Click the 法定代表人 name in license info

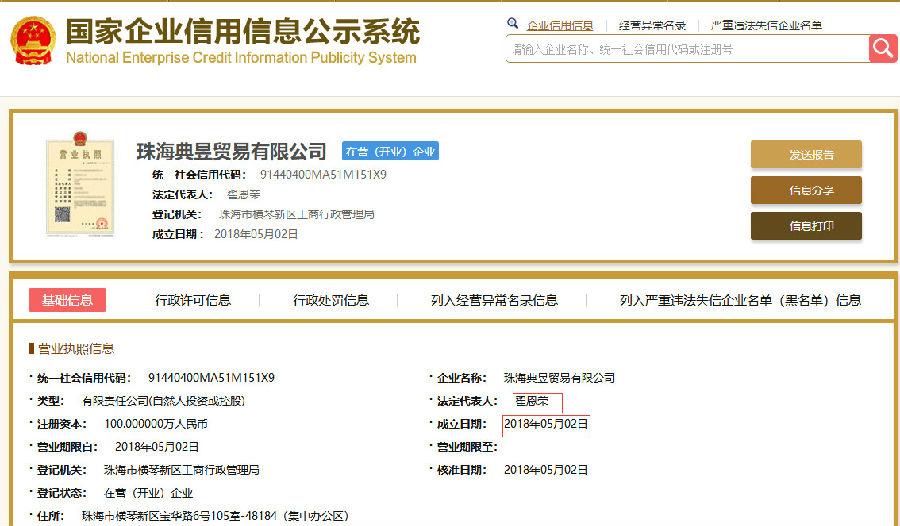(x=531, y=401)
